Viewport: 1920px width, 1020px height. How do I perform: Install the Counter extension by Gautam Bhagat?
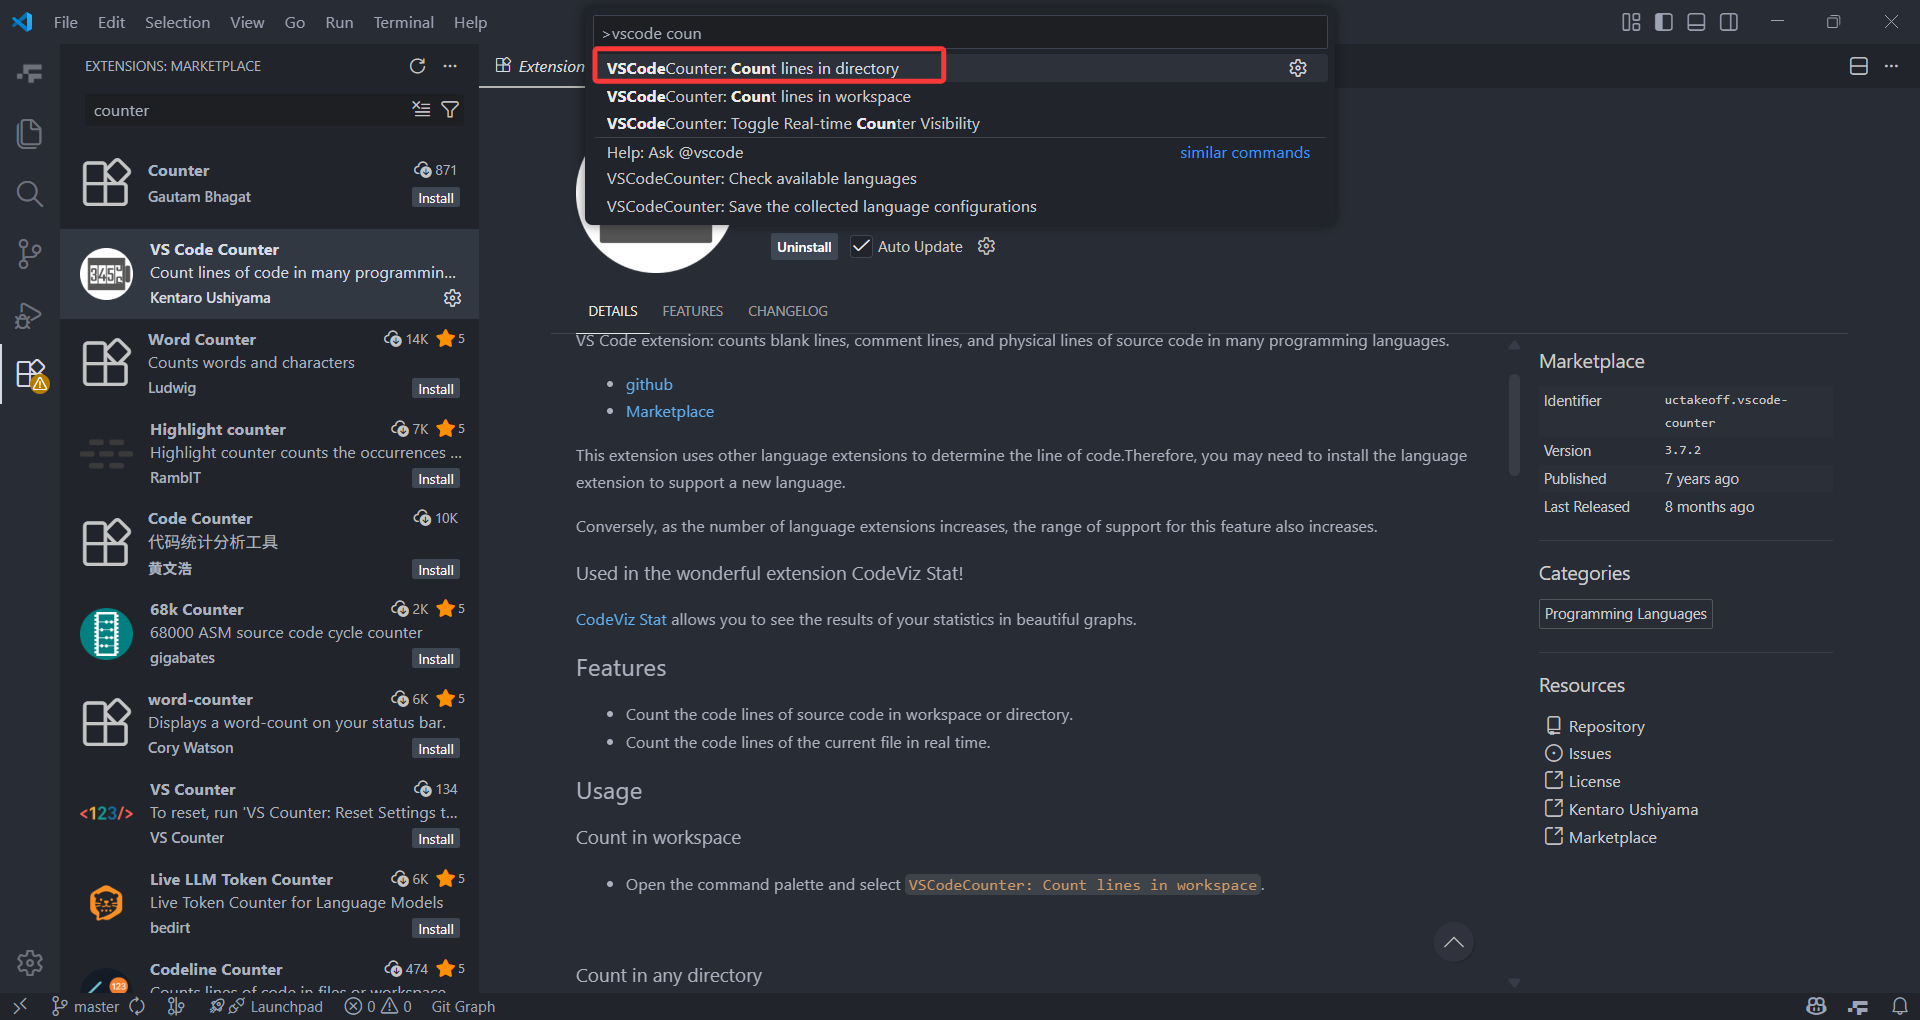click(436, 198)
